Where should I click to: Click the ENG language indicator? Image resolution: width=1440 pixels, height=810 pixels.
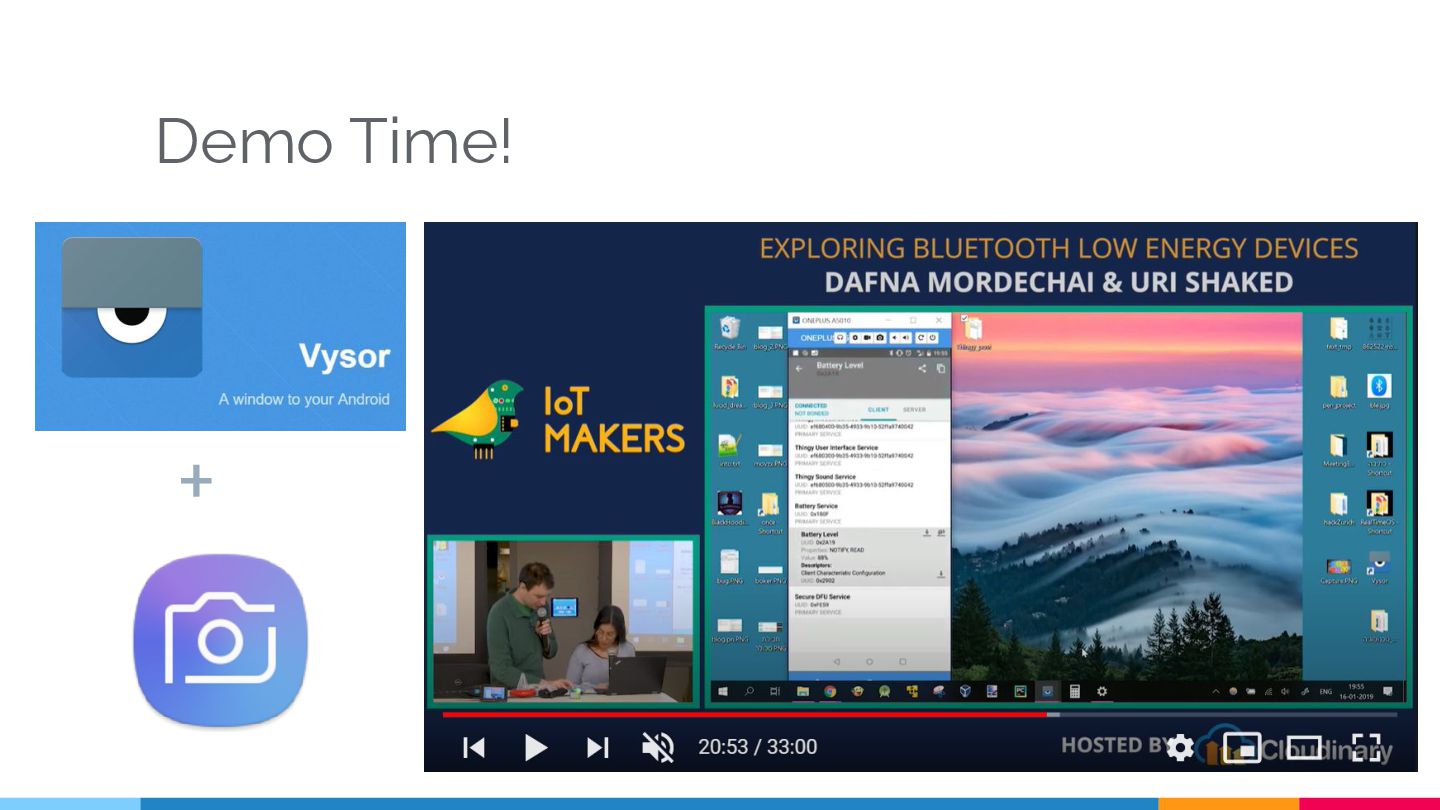pyautogui.click(x=1325, y=692)
